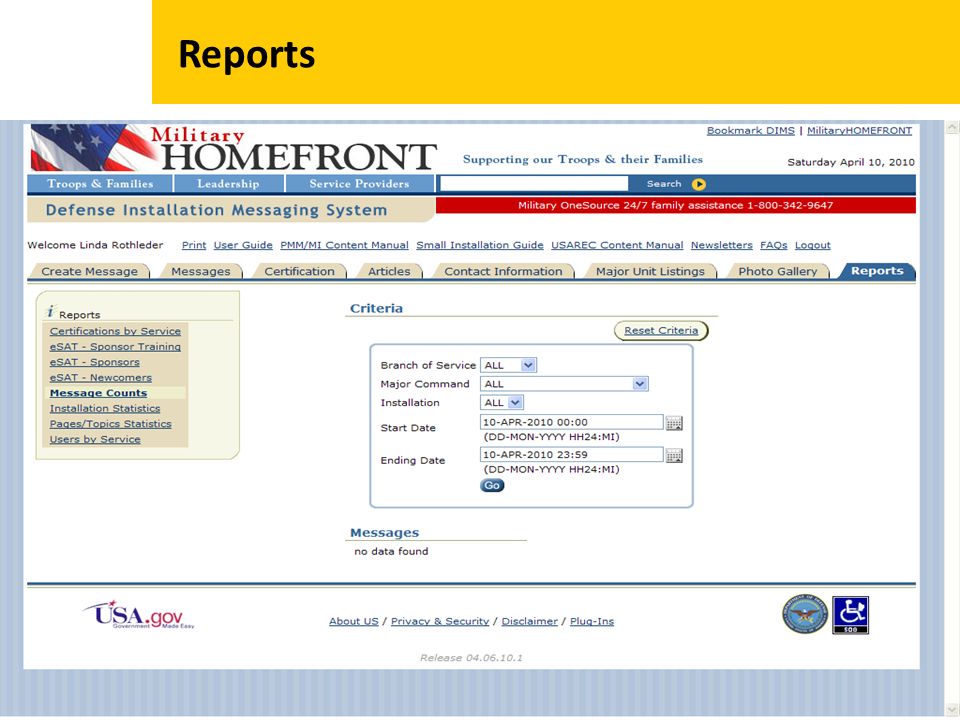Click the Reports info icon
Image resolution: width=960 pixels, height=720 pixels.
tap(51, 312)
